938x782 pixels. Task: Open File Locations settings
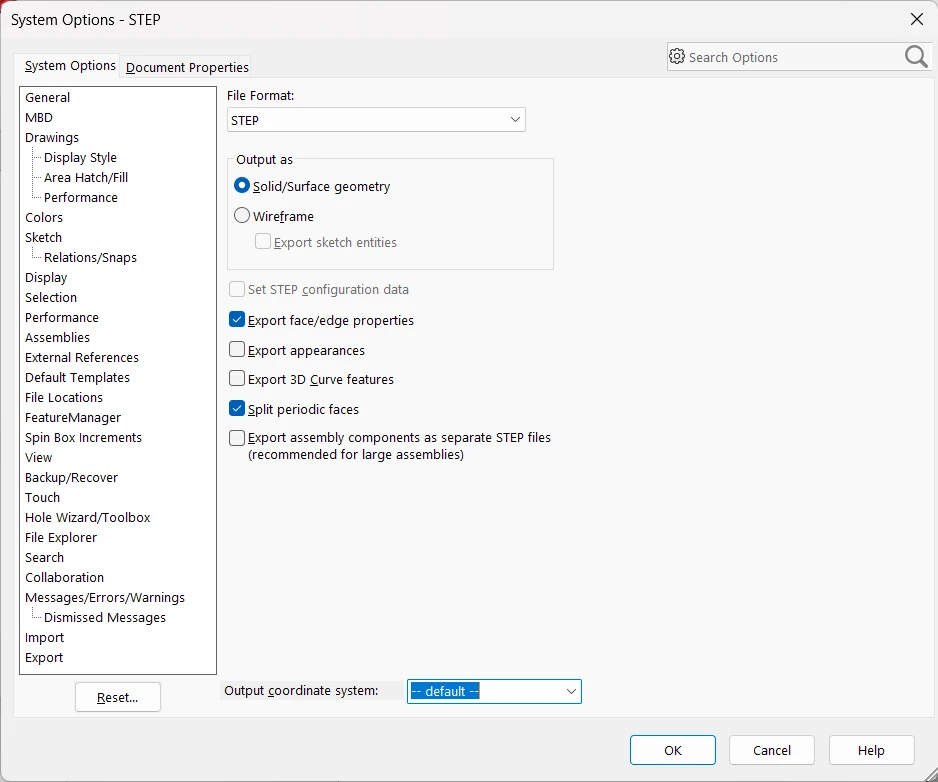64,397
